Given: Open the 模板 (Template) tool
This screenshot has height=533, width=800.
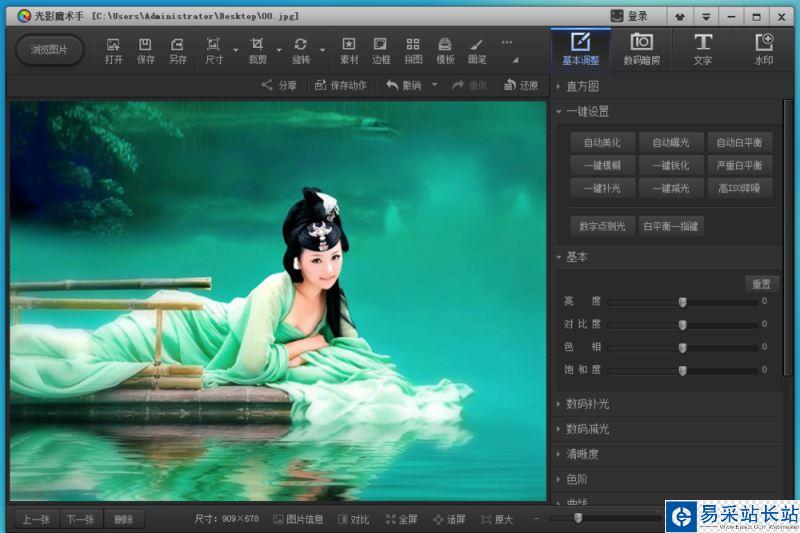Looking at the screenshot, I should coord(445,51).
